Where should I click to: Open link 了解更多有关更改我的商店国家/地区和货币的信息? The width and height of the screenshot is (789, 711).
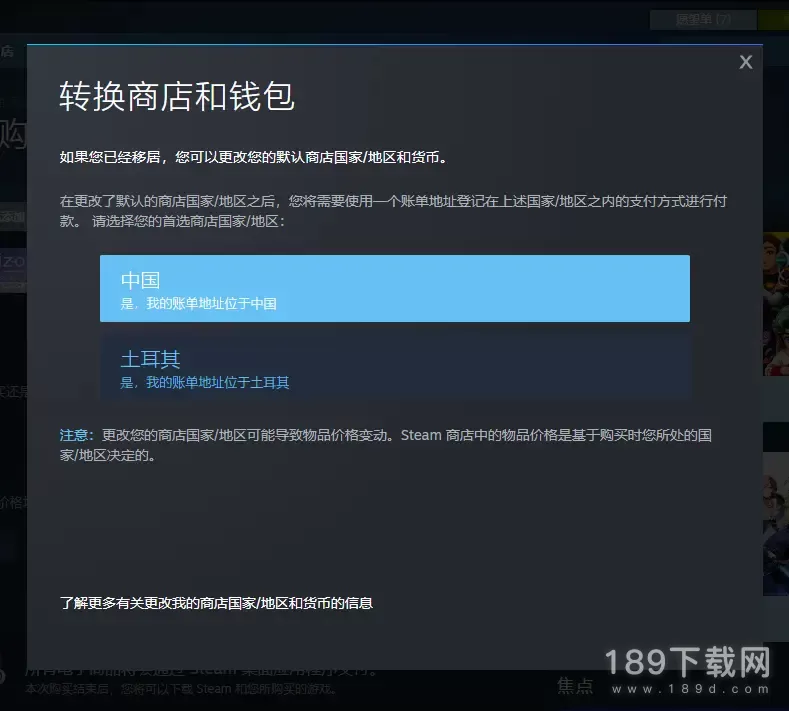[x=216, y=603]
